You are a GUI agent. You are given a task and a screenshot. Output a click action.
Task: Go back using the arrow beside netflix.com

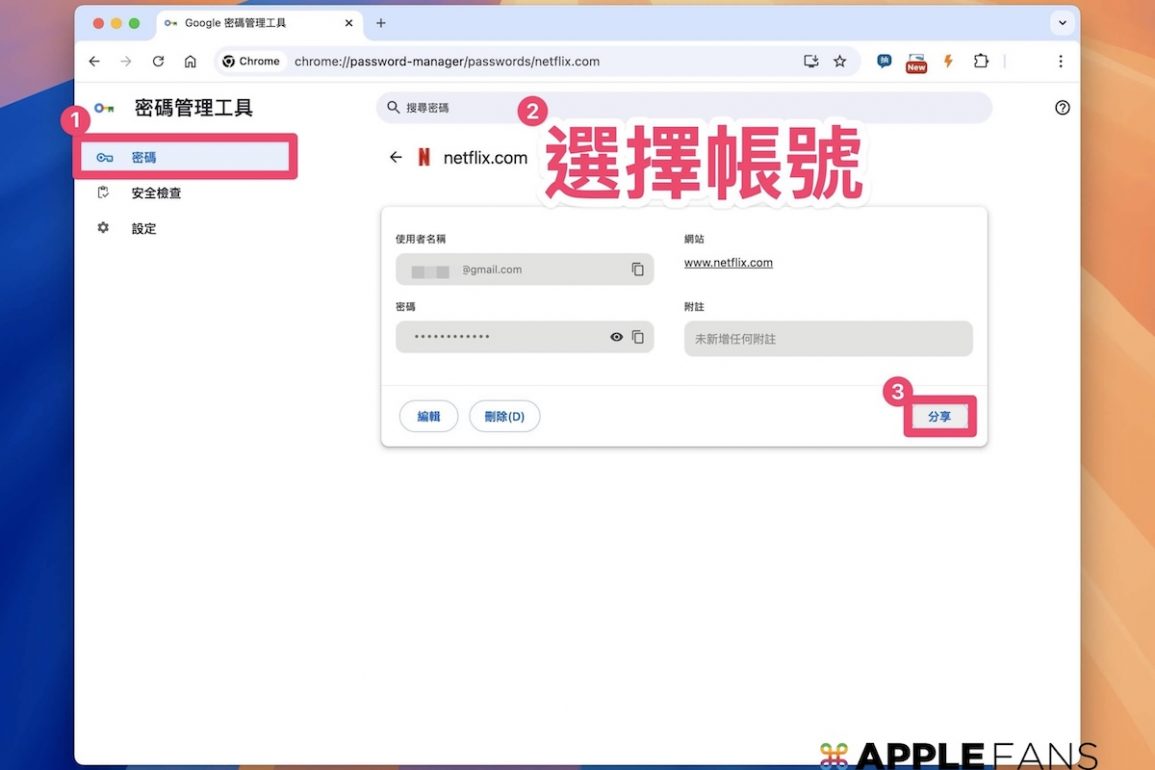click(396, 158)
